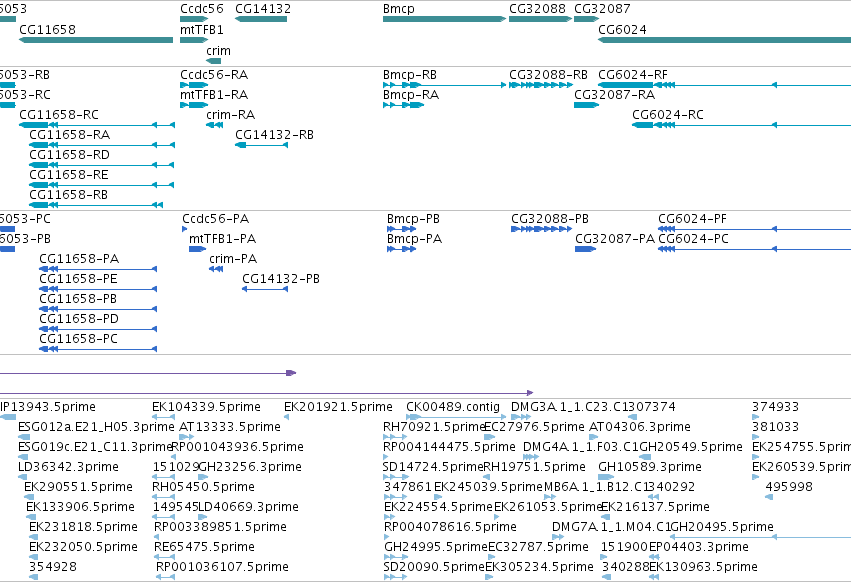Select transcript CG11658-RA
The height and width of the screenshot is (582, 851).
pyautogui.click(x=102, y=145)
